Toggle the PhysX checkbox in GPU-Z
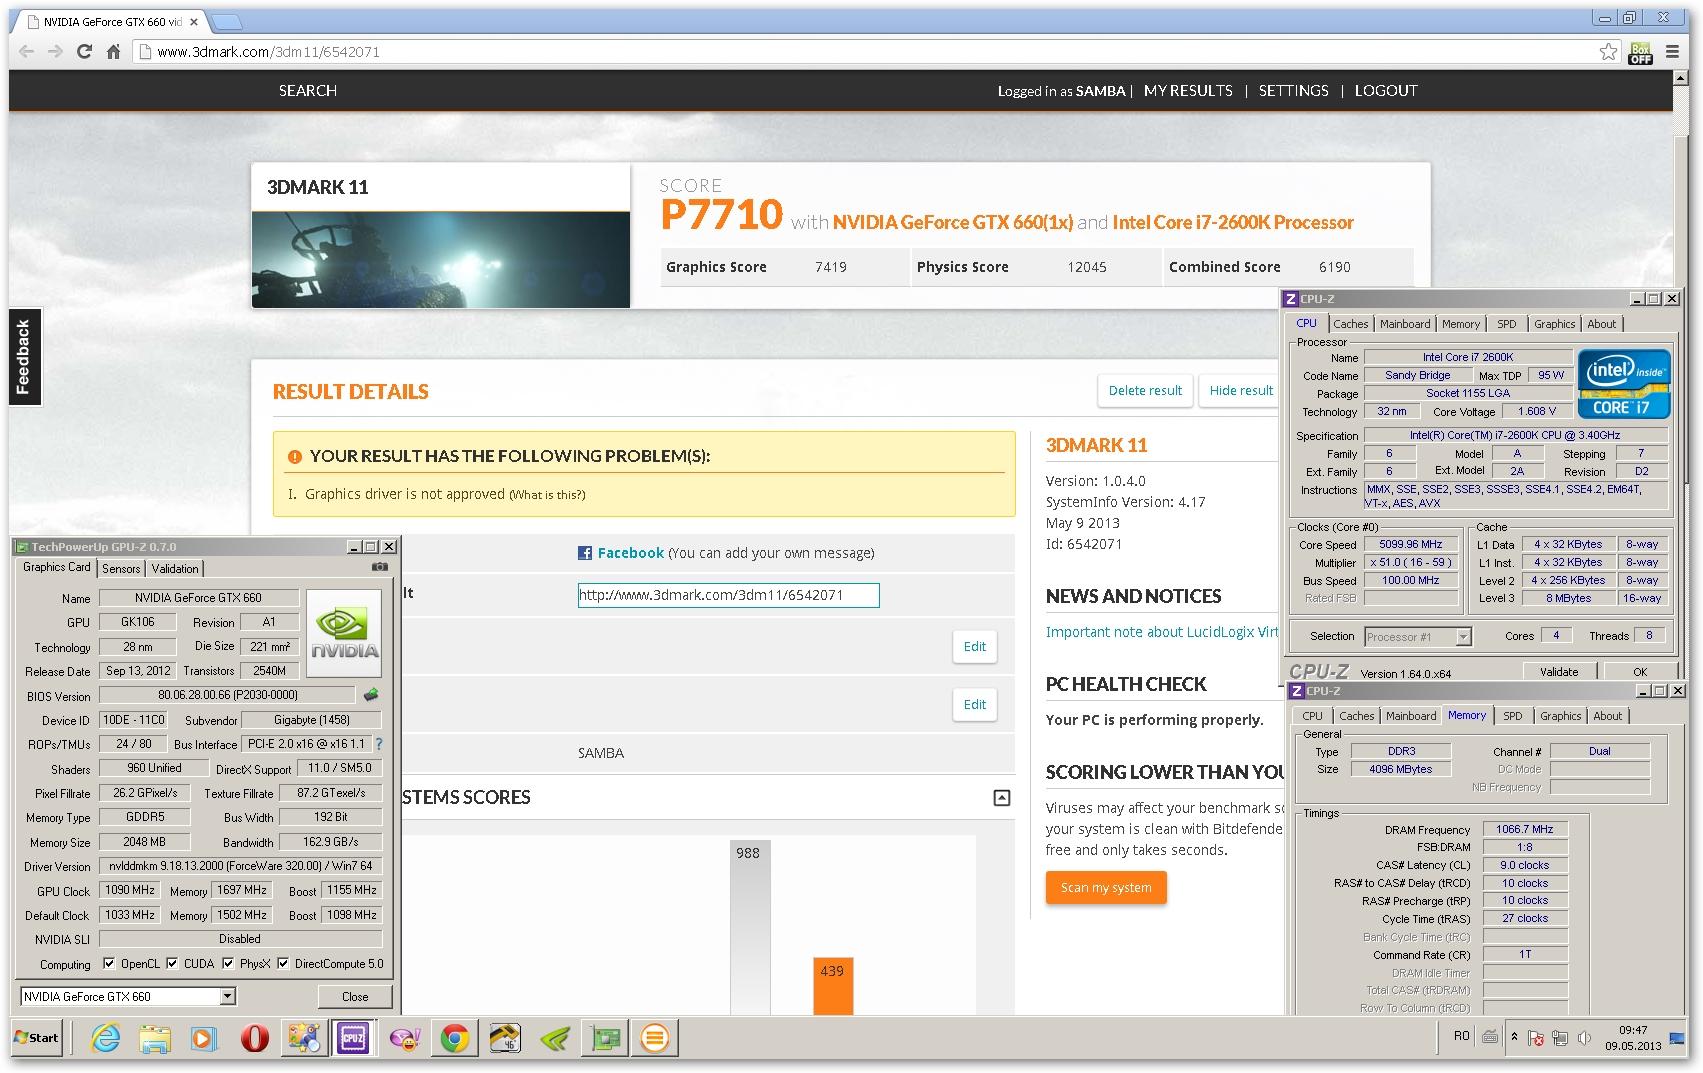 (228, 964)
